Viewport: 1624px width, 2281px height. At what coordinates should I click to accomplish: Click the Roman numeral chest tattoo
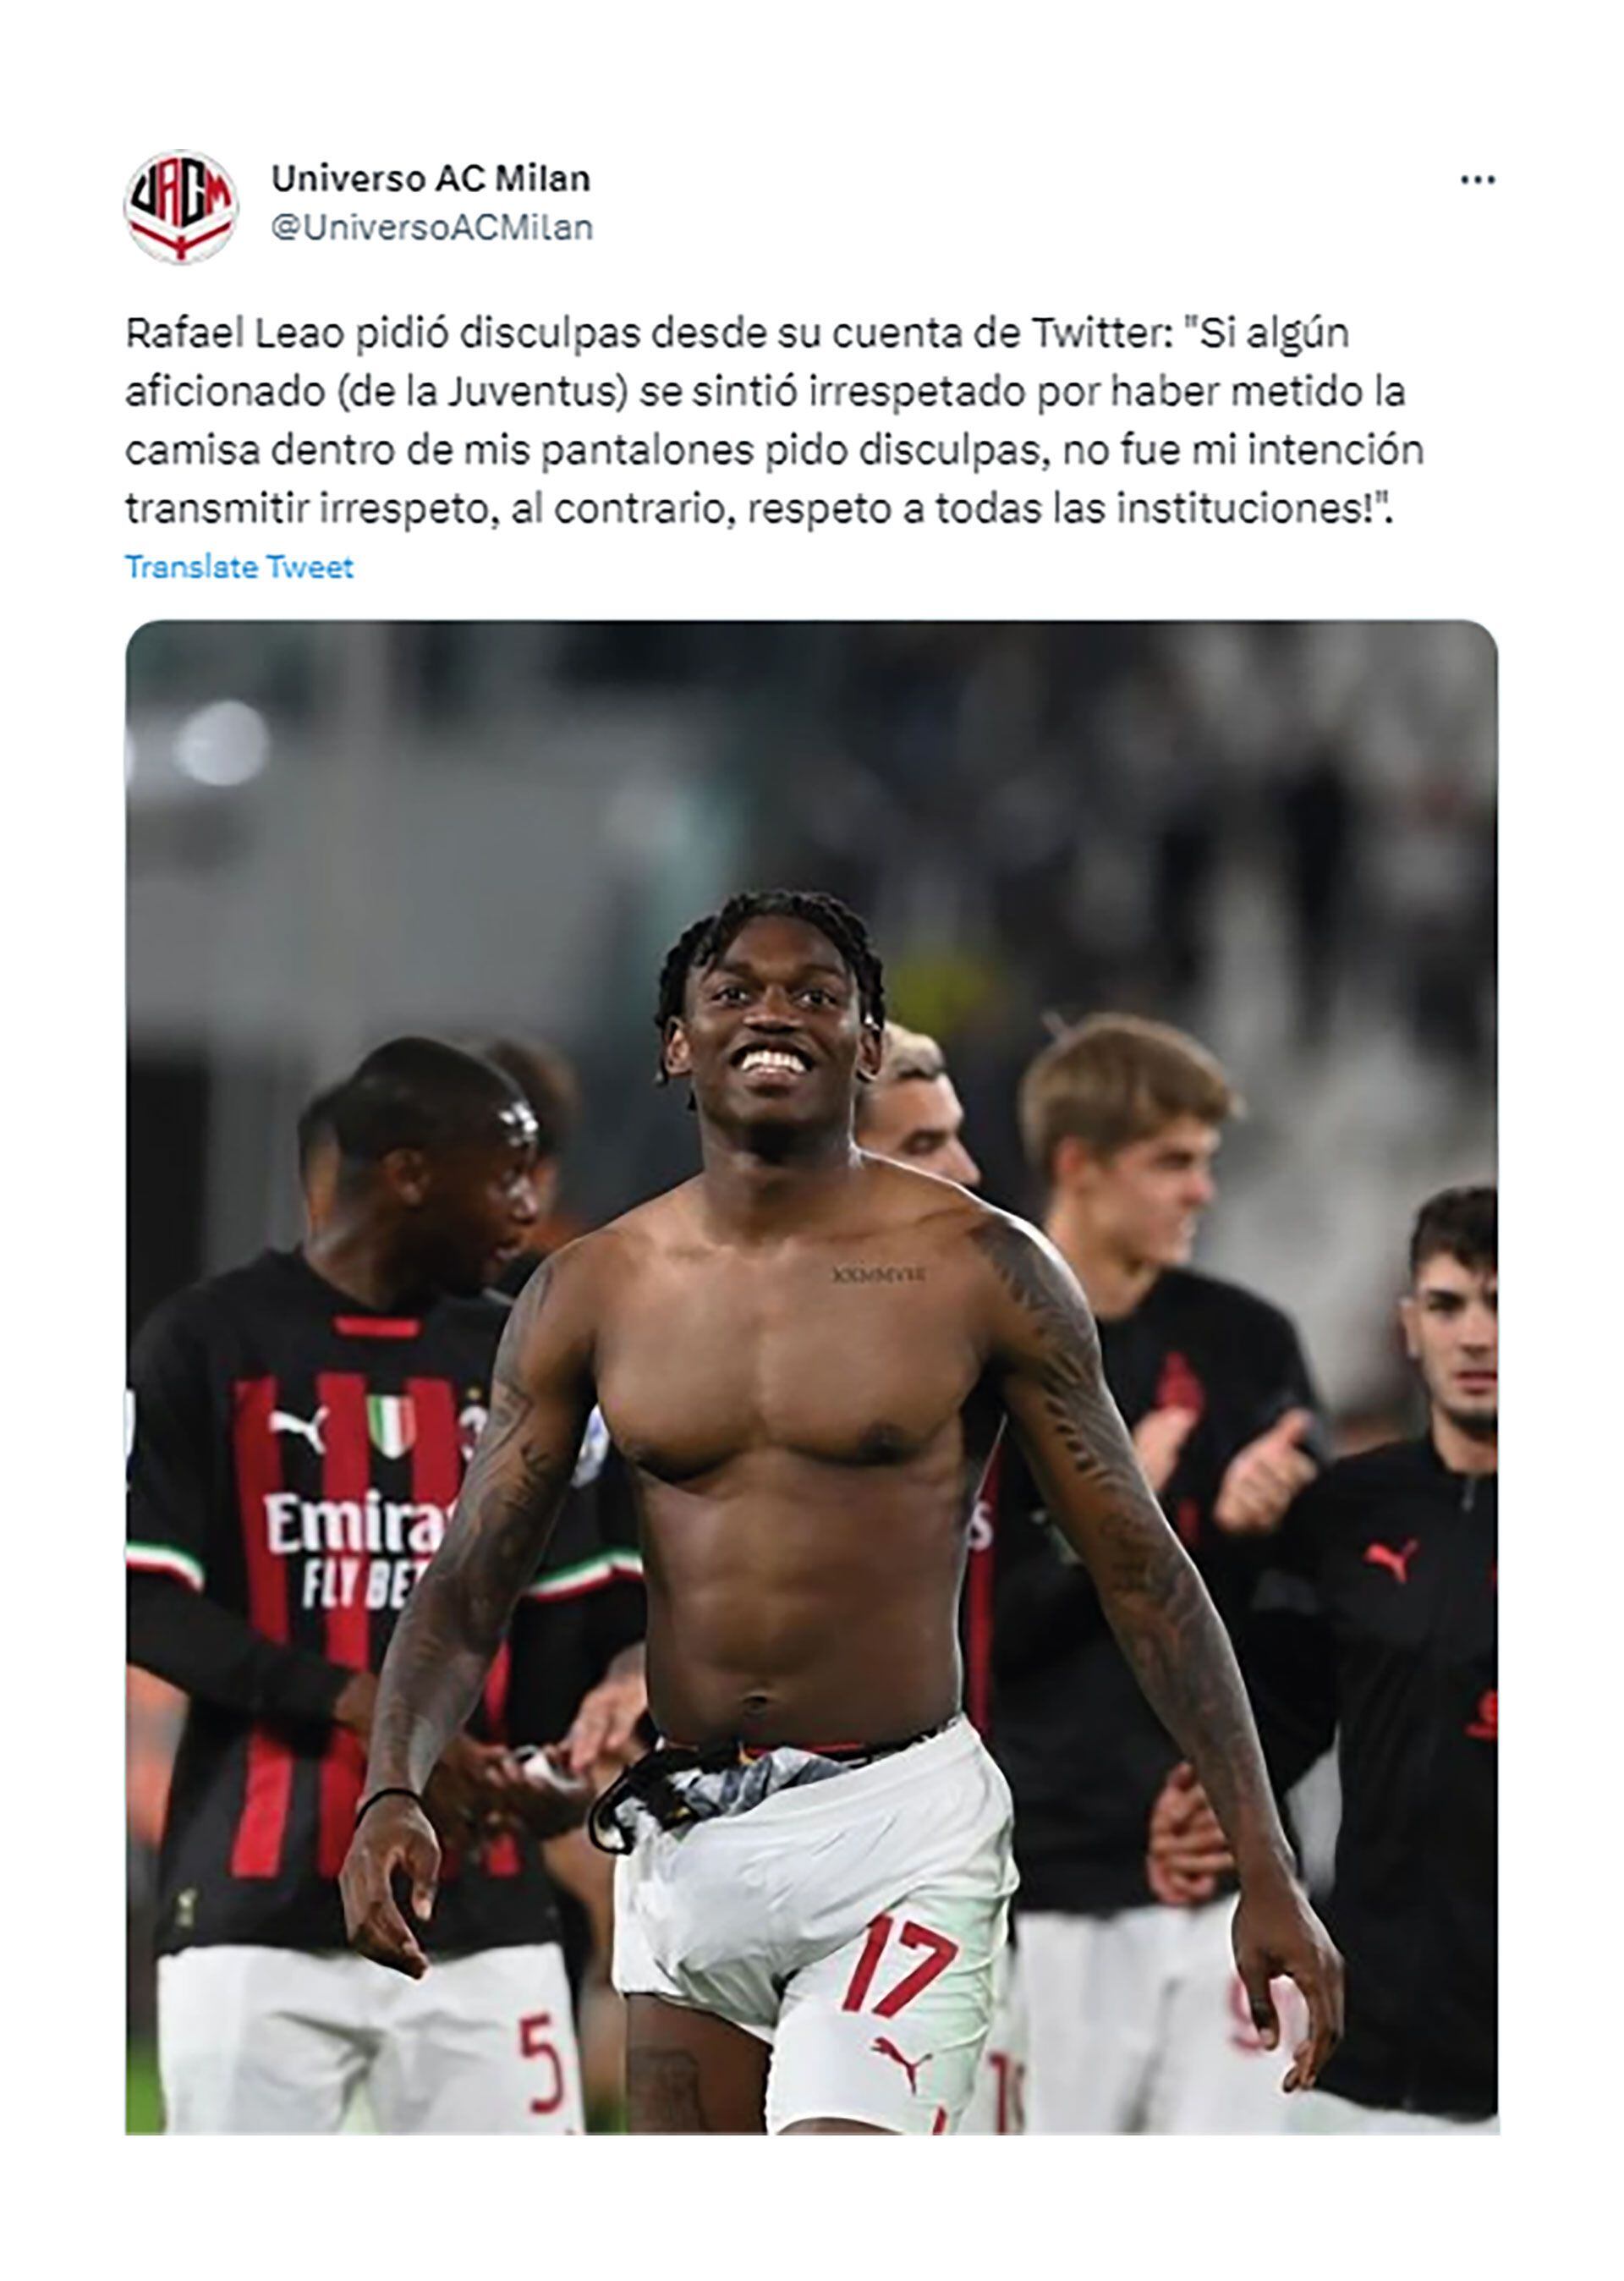(878, 1274)
